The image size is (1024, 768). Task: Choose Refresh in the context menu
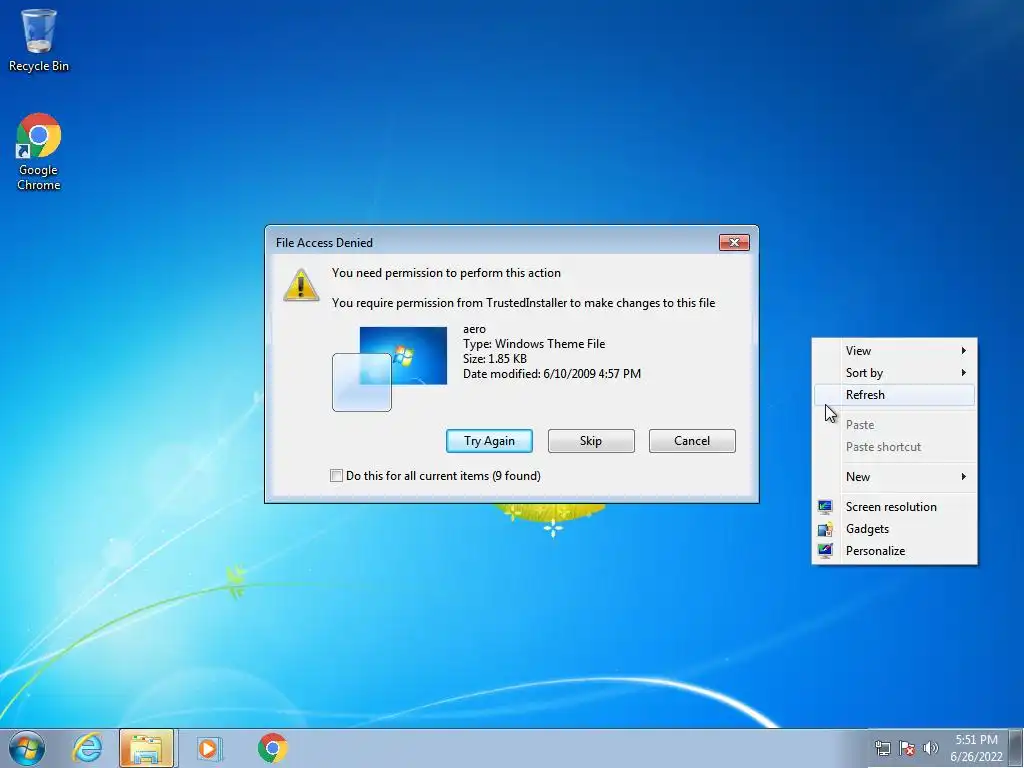894,394
